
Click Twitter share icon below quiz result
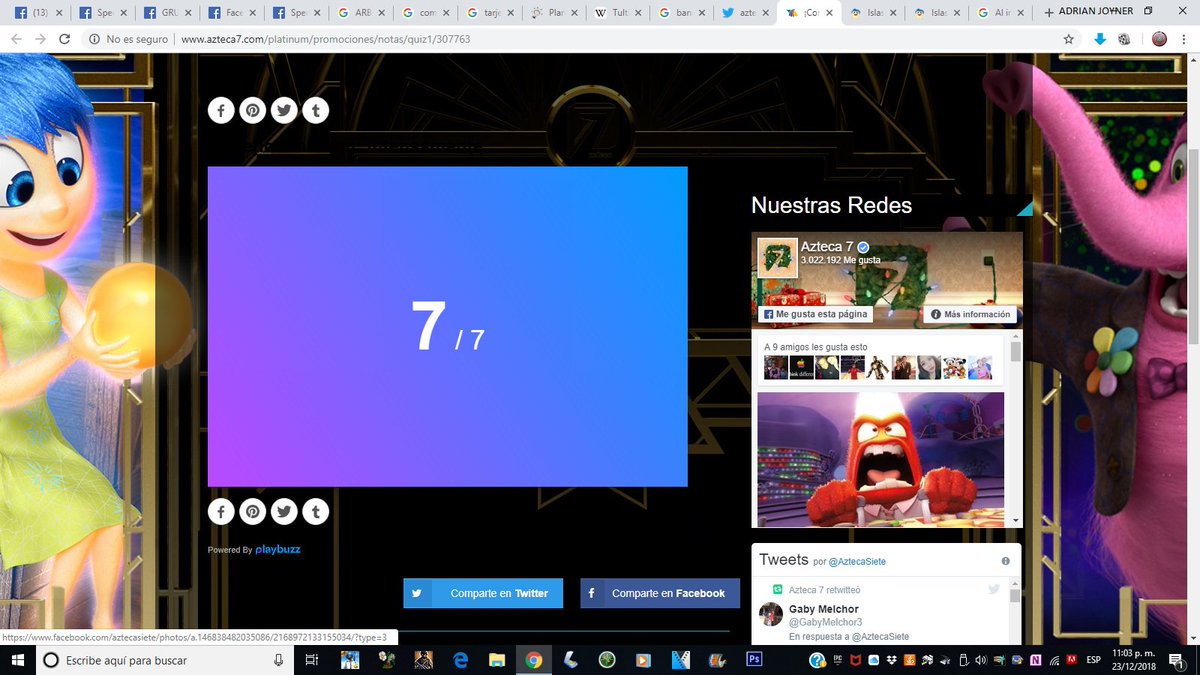click(285, 512)
